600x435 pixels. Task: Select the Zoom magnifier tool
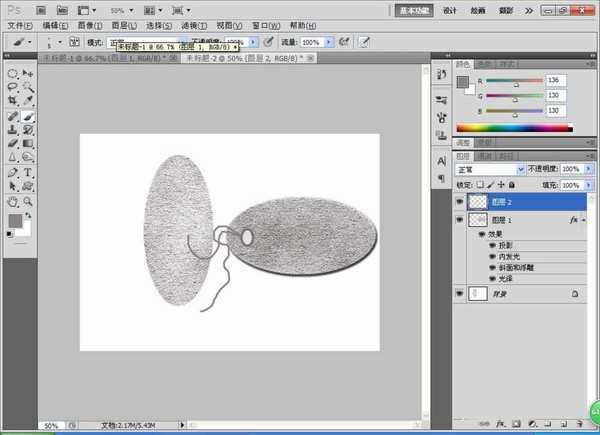pos(28,200)
